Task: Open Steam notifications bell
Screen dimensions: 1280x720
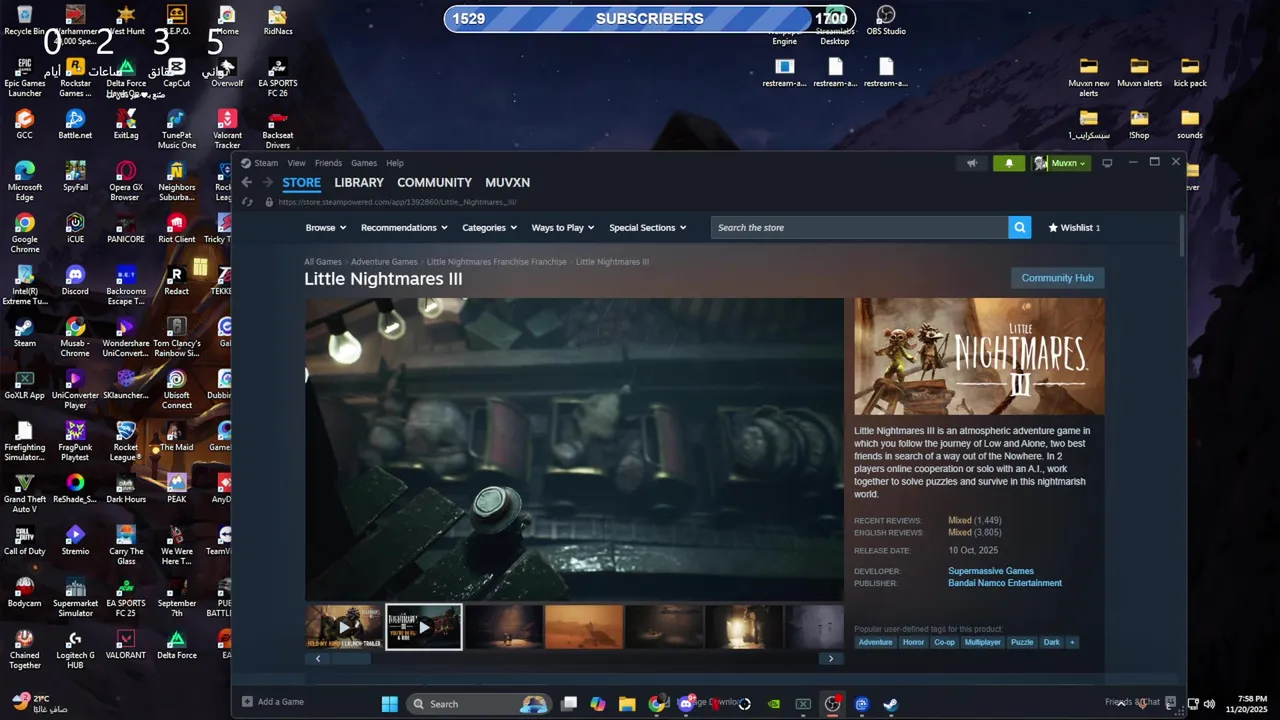Action: pos(1009,163)
